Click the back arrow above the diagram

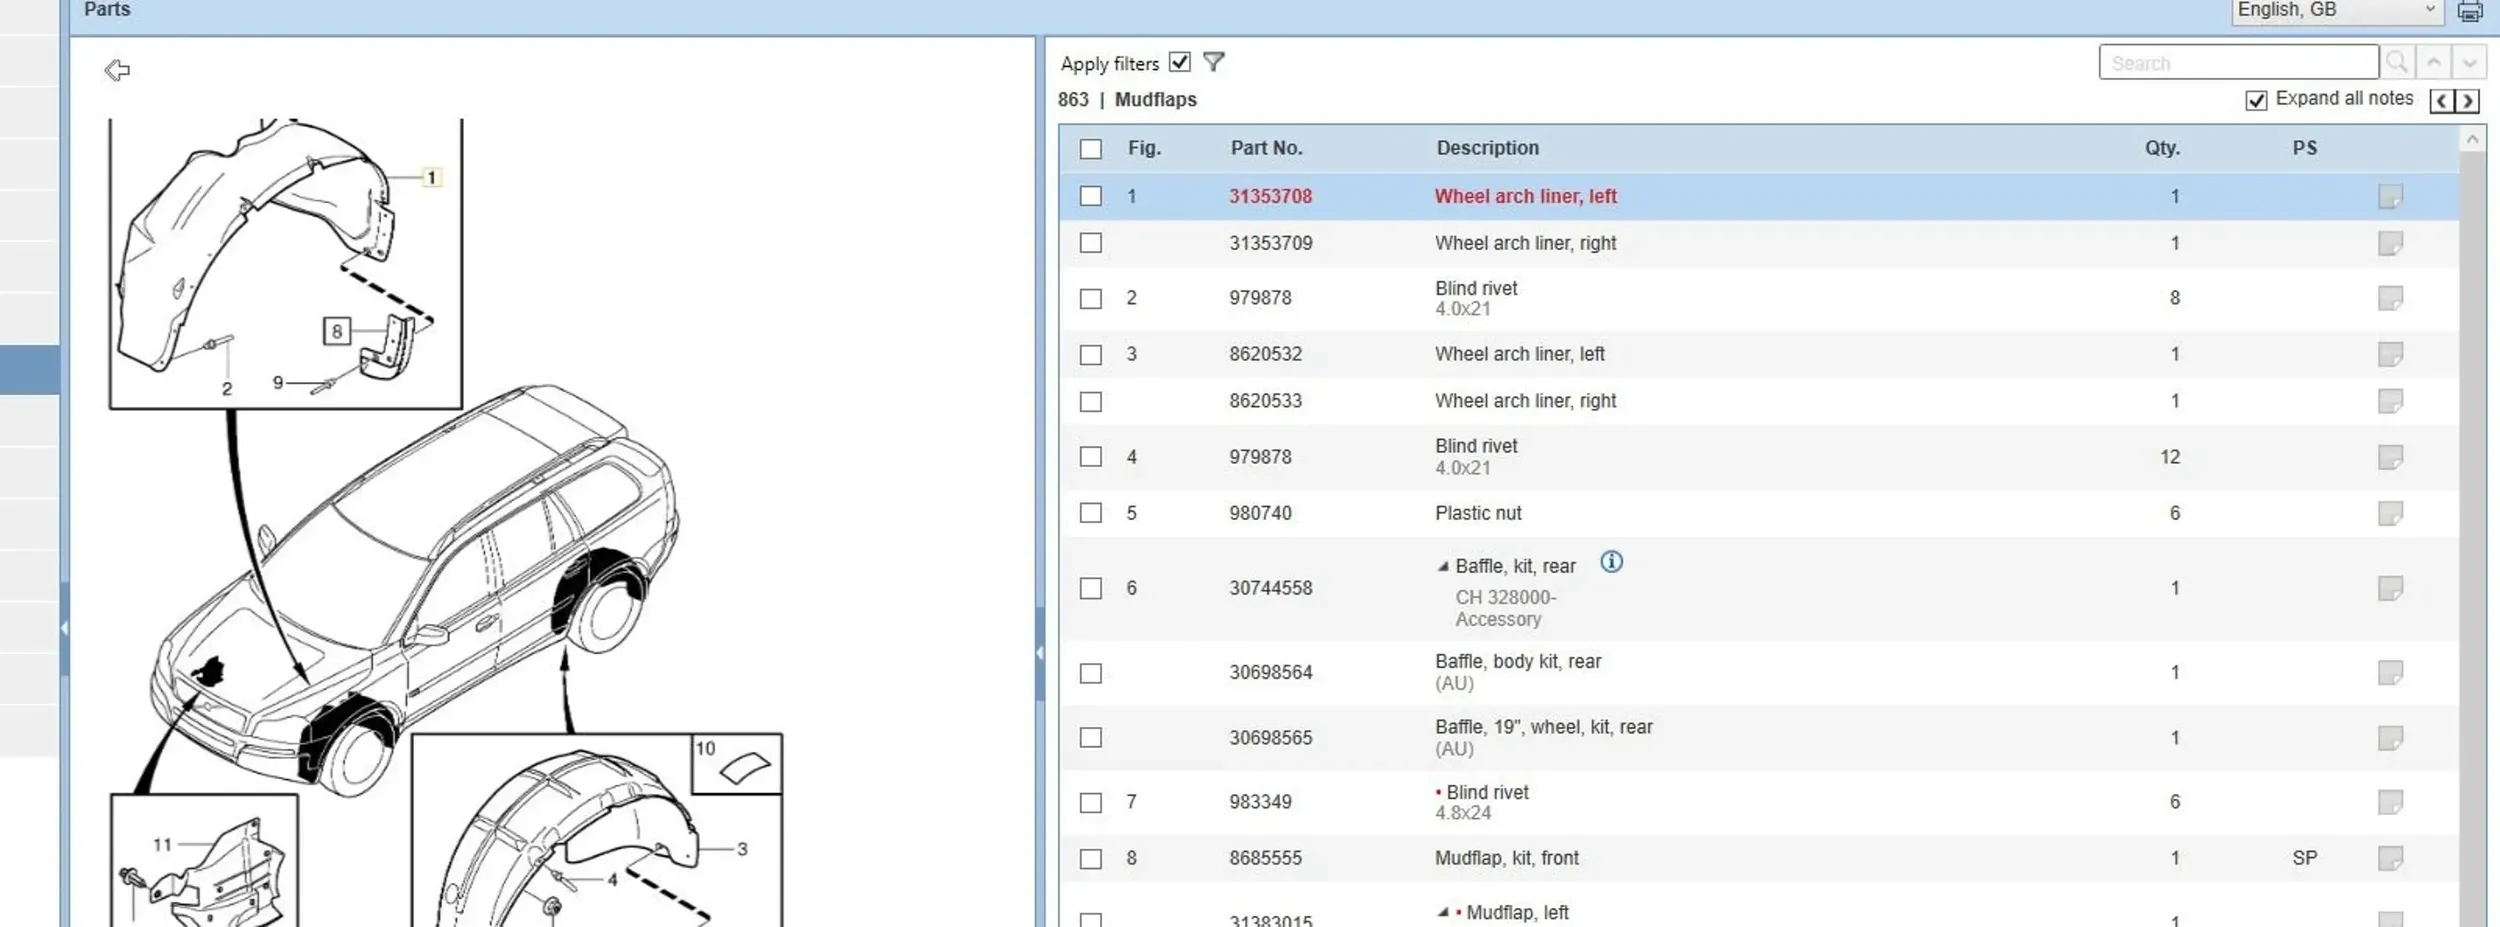[x=117, y=70]
